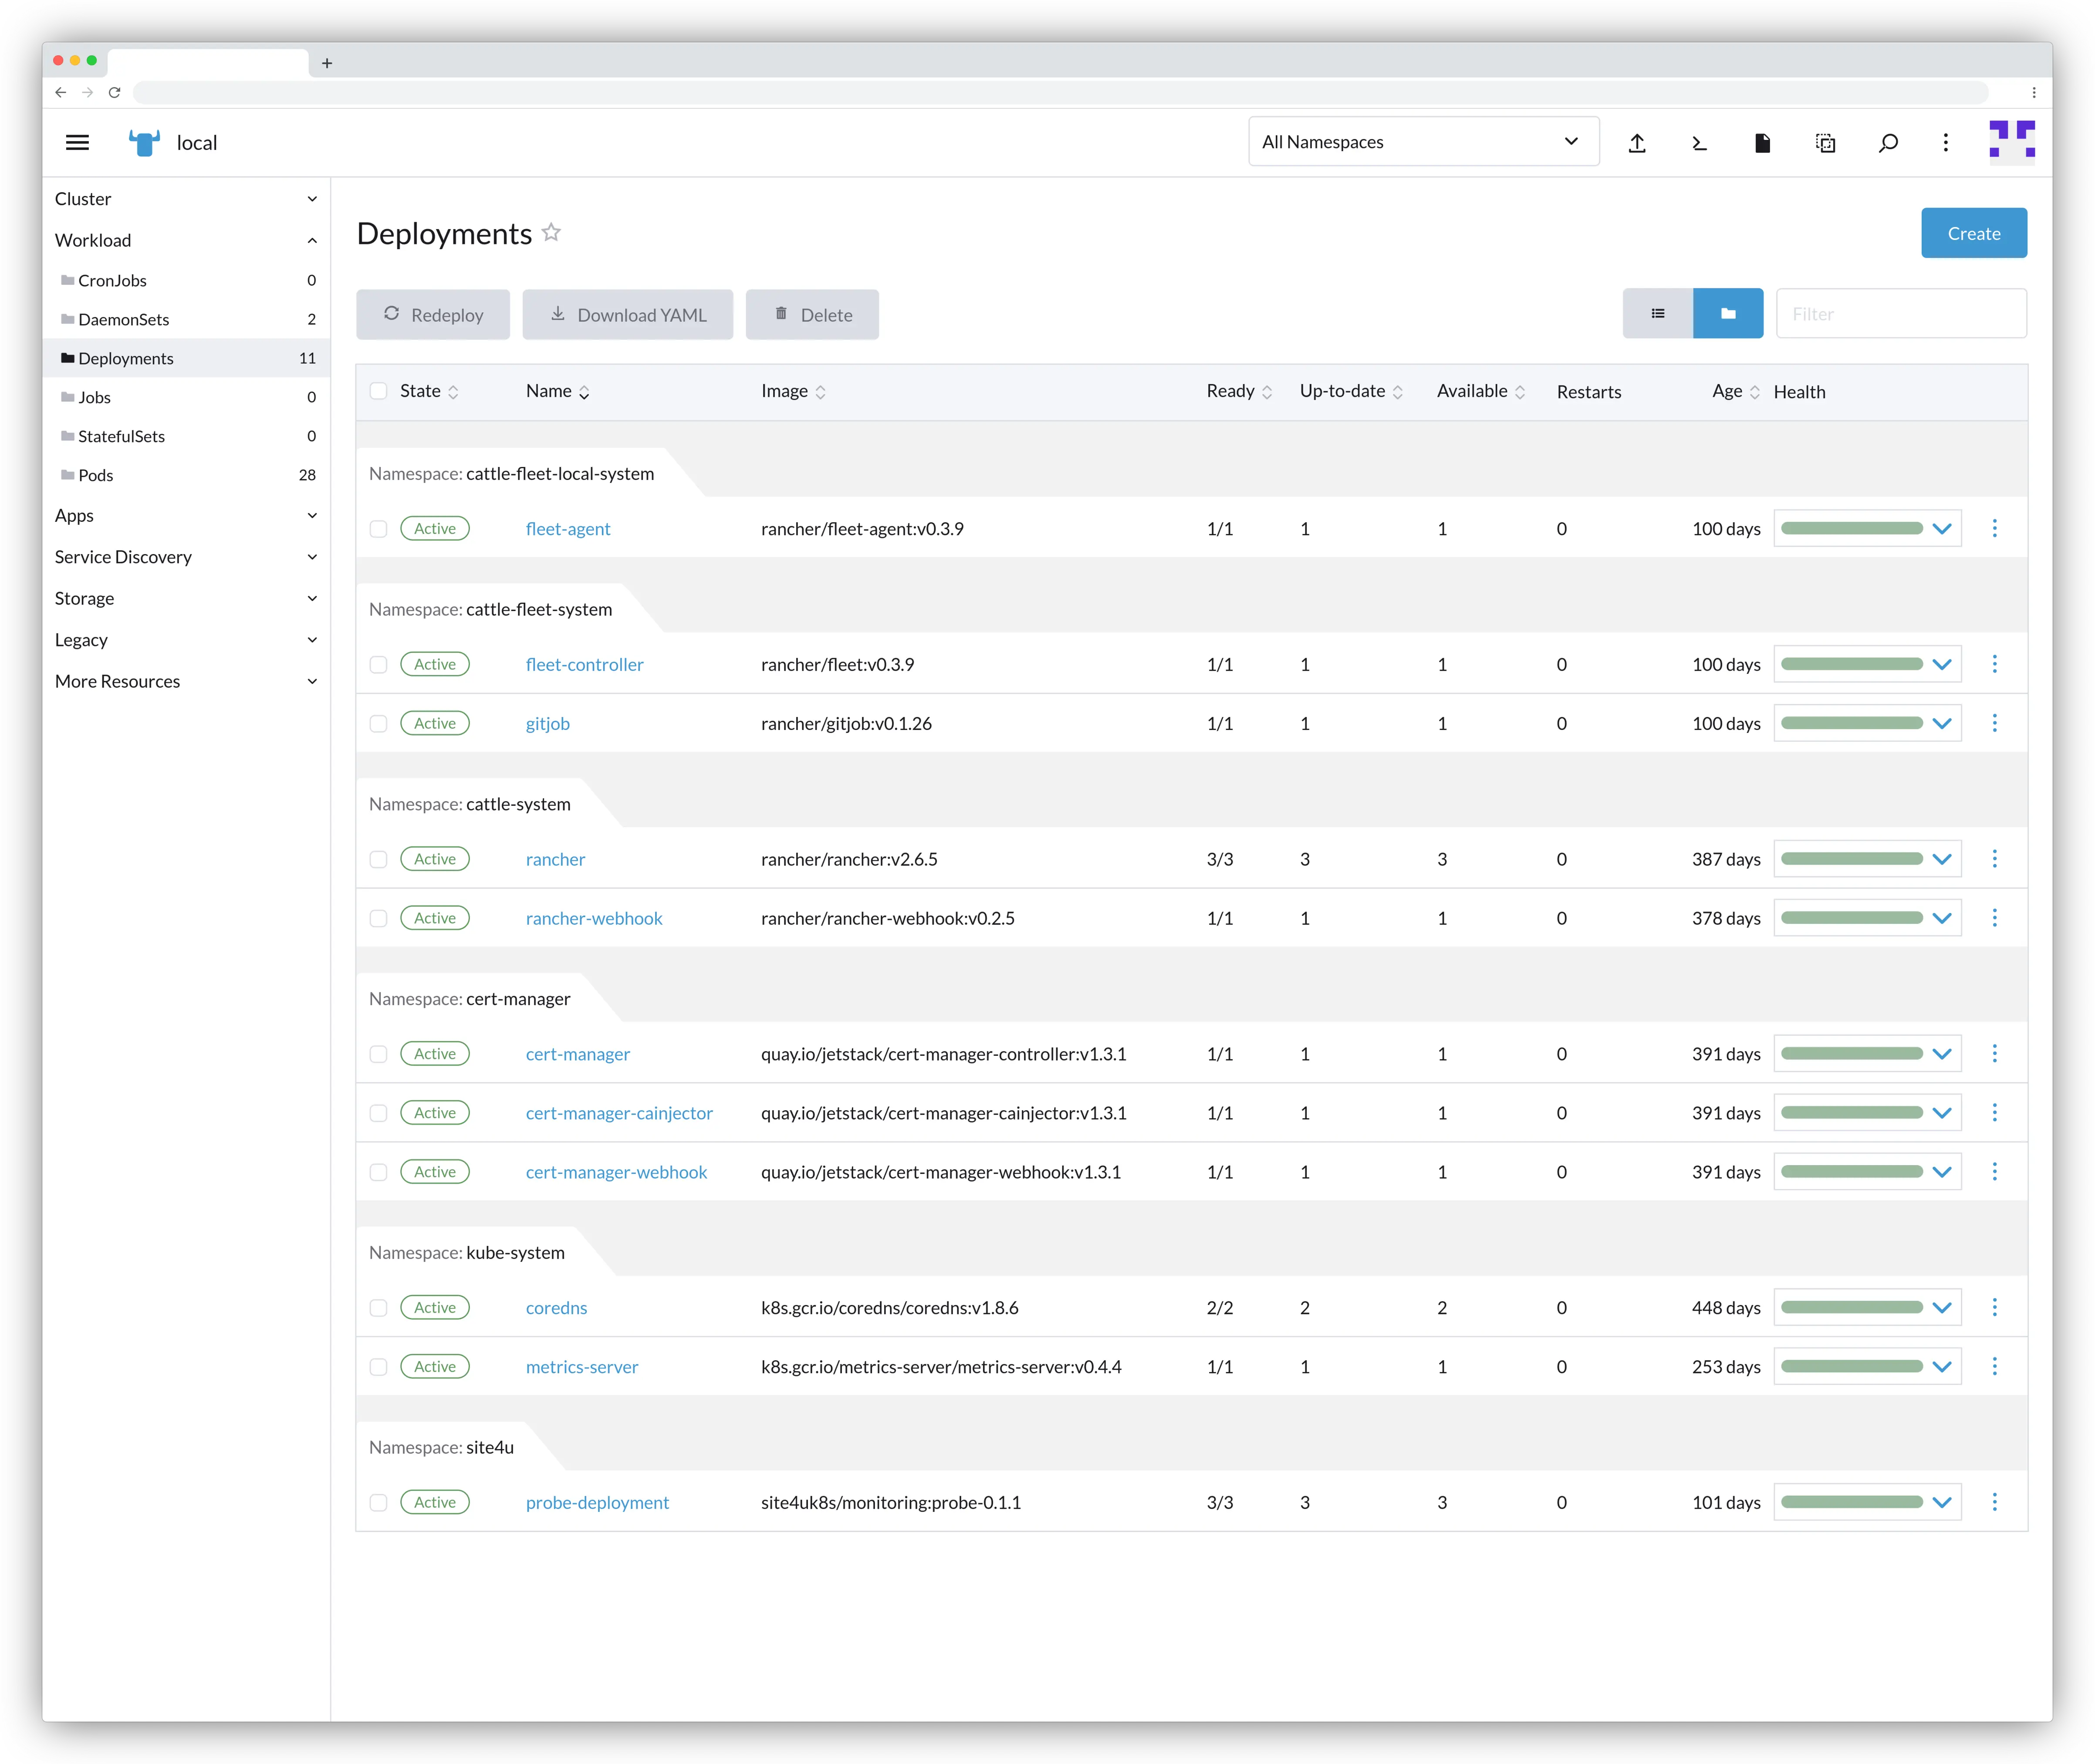Click the user avatar icon
Viewport: 2095px width, 1764px height.
point(2011,142)
